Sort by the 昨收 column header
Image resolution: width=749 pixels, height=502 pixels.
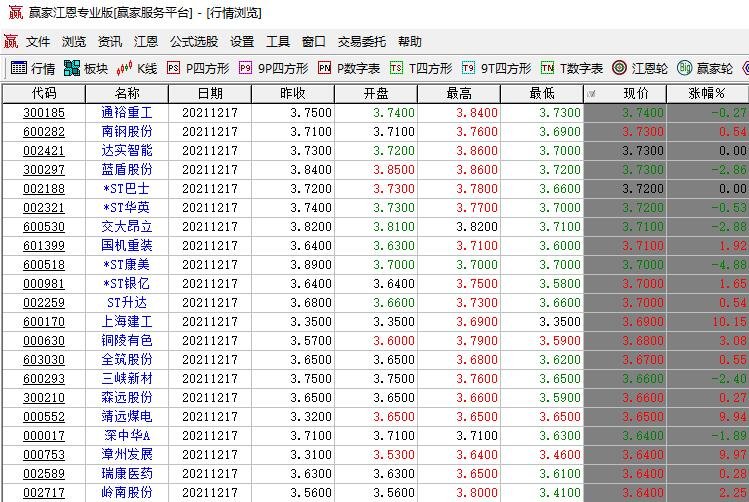(x=293, y=94)
